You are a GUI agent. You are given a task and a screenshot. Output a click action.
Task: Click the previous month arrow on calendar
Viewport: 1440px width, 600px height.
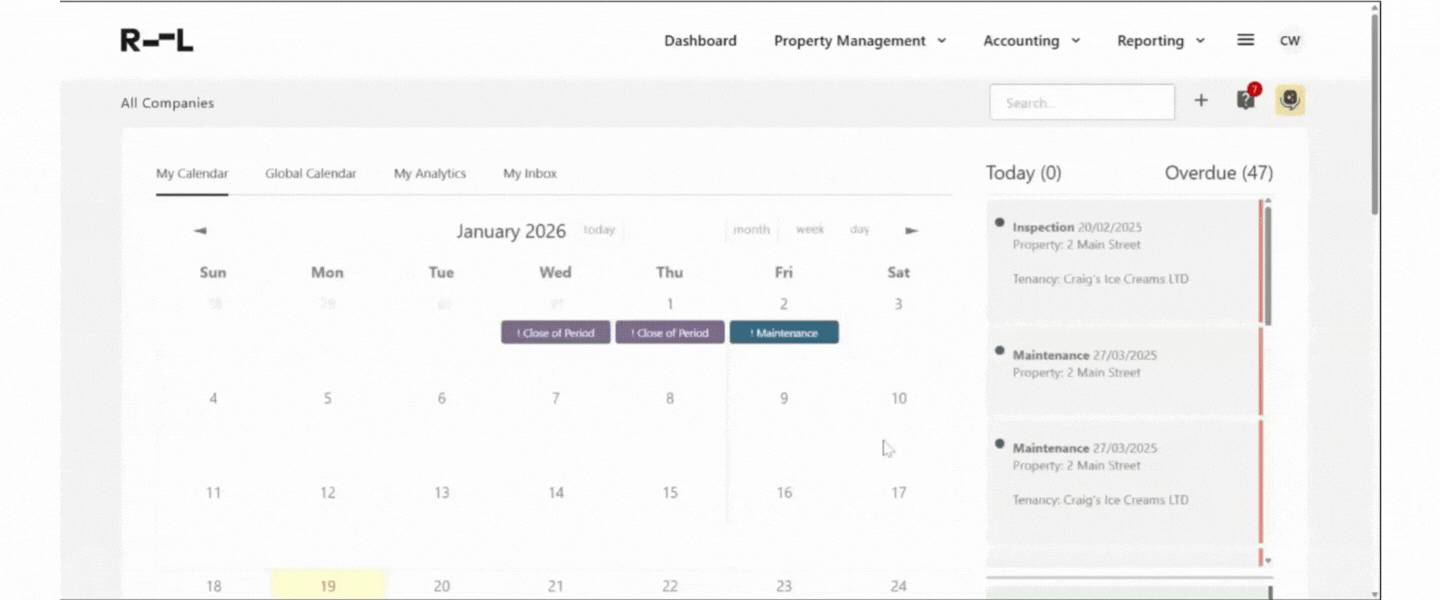tap(200, 230)
